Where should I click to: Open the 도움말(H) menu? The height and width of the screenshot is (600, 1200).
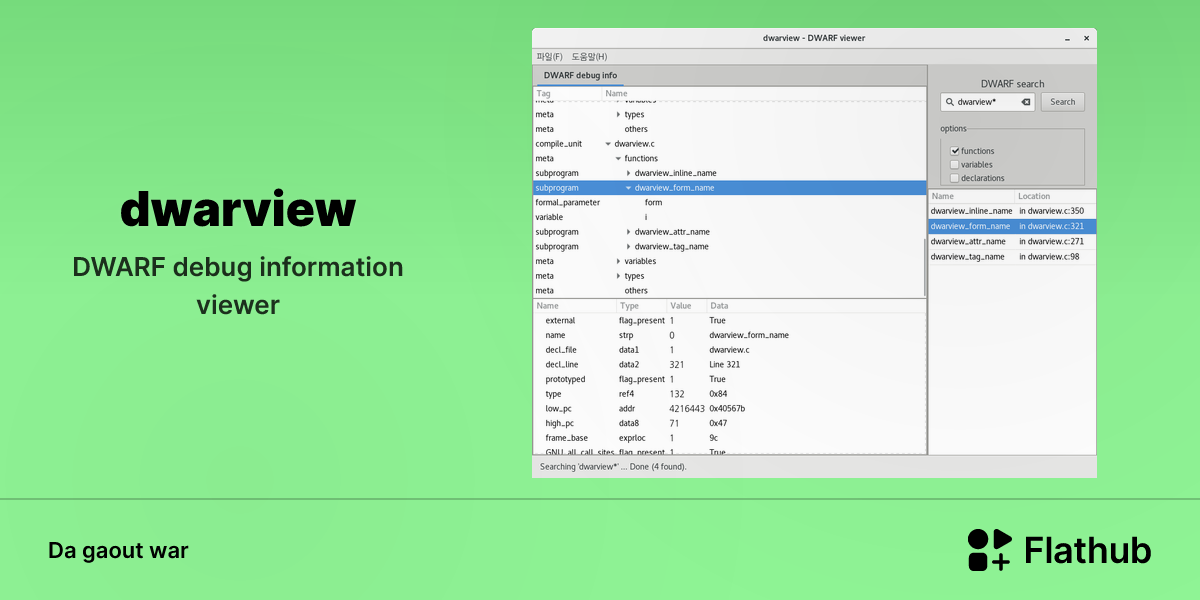pyautogui.click(x=589, y=56)
